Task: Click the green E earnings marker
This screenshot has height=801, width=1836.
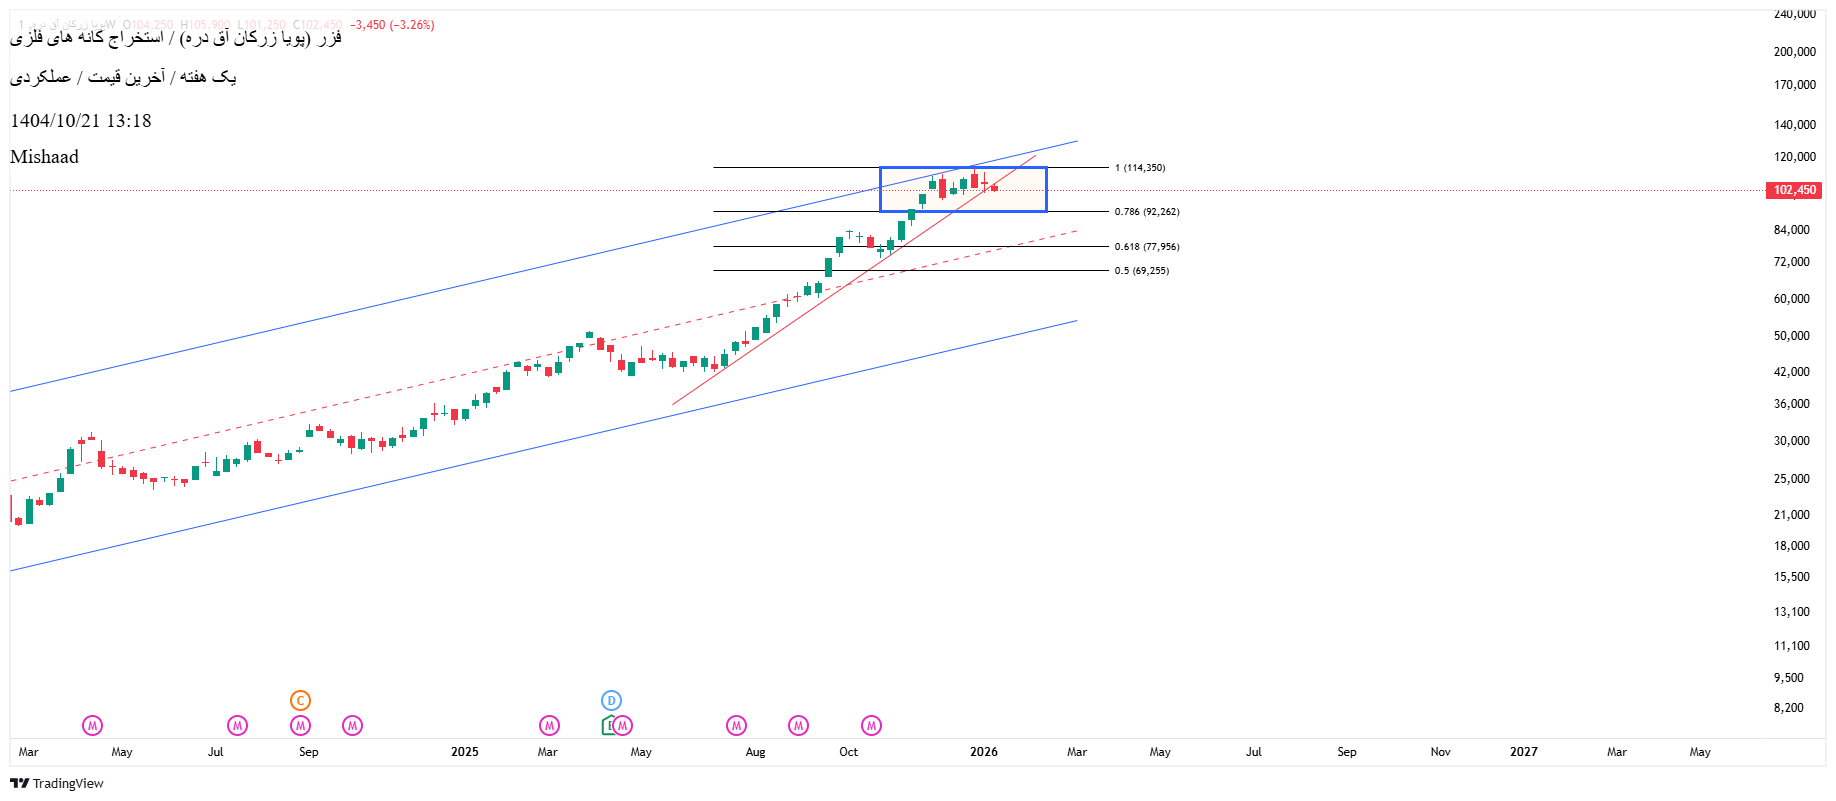Action: (607, 726)
